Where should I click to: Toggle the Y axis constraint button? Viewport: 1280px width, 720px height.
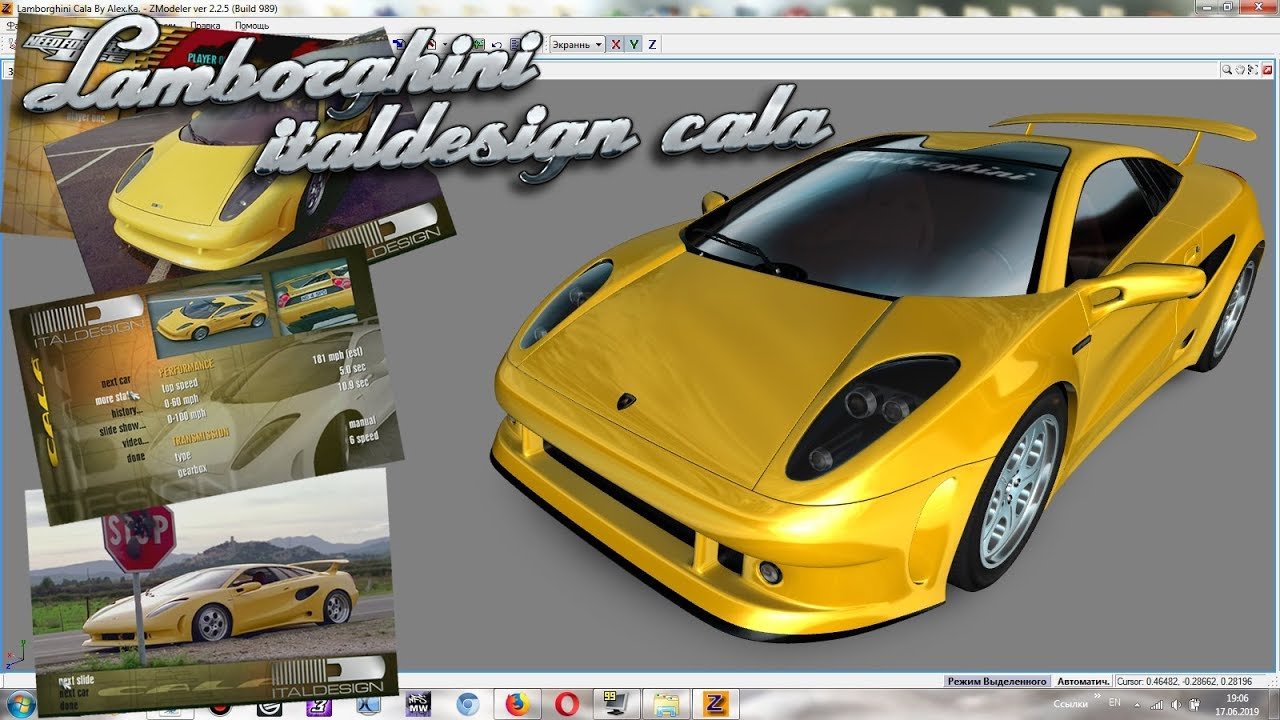click(x=634, y=45)
